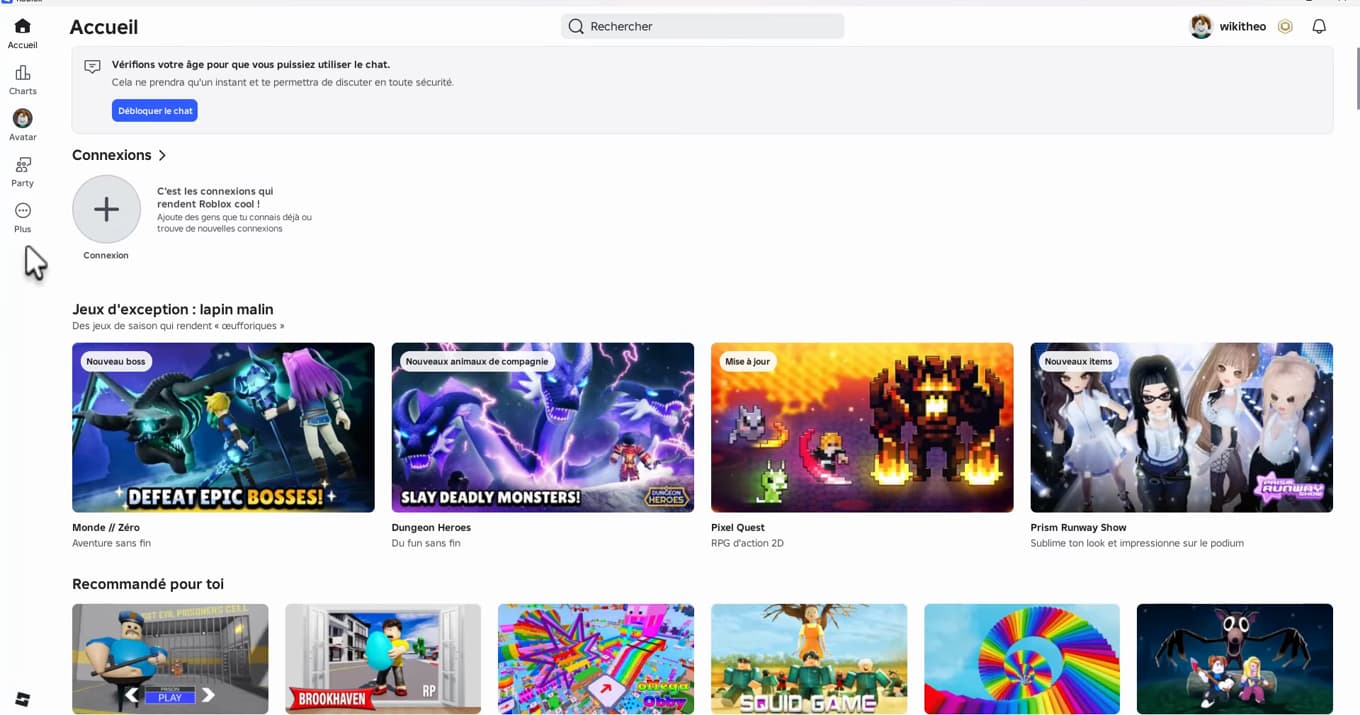
Task: Click 'Aventure sans fin' subtitle text
Action: 111,543
